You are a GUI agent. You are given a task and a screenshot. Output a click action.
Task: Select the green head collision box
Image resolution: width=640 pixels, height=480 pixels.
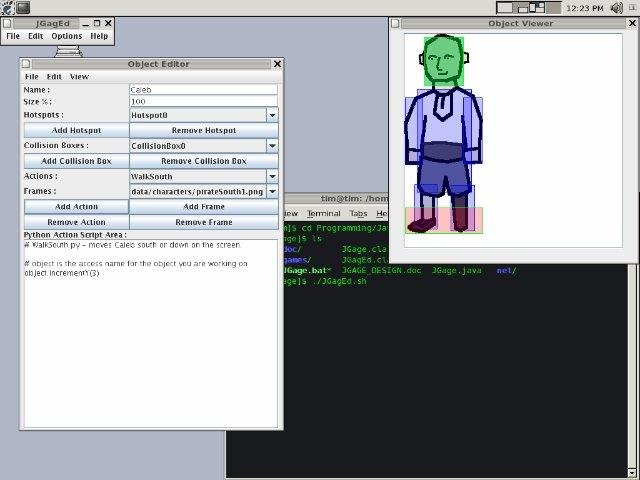[444, 62]
